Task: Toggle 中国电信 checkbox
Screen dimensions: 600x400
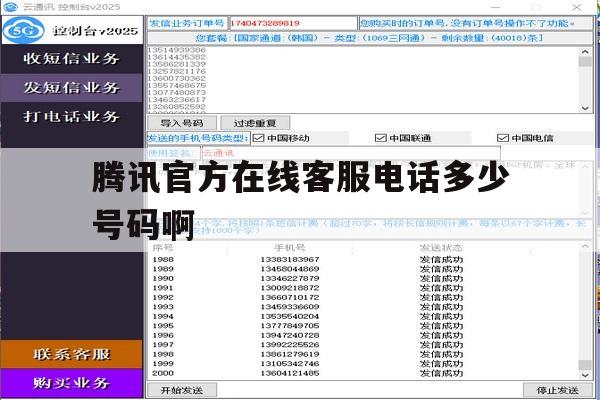Action: pyautogui.click(x=502, y=138)
